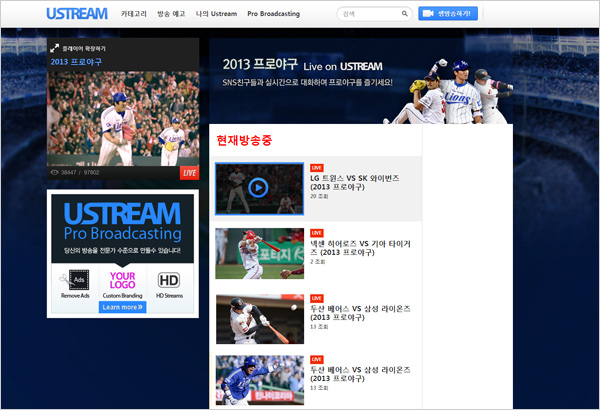Image resolution: width=600 pixels, height=410 pixels.
Task: Play the LG 트윈스 VS SK 와이번즈 thumbnail
Action: click(259, 188)
